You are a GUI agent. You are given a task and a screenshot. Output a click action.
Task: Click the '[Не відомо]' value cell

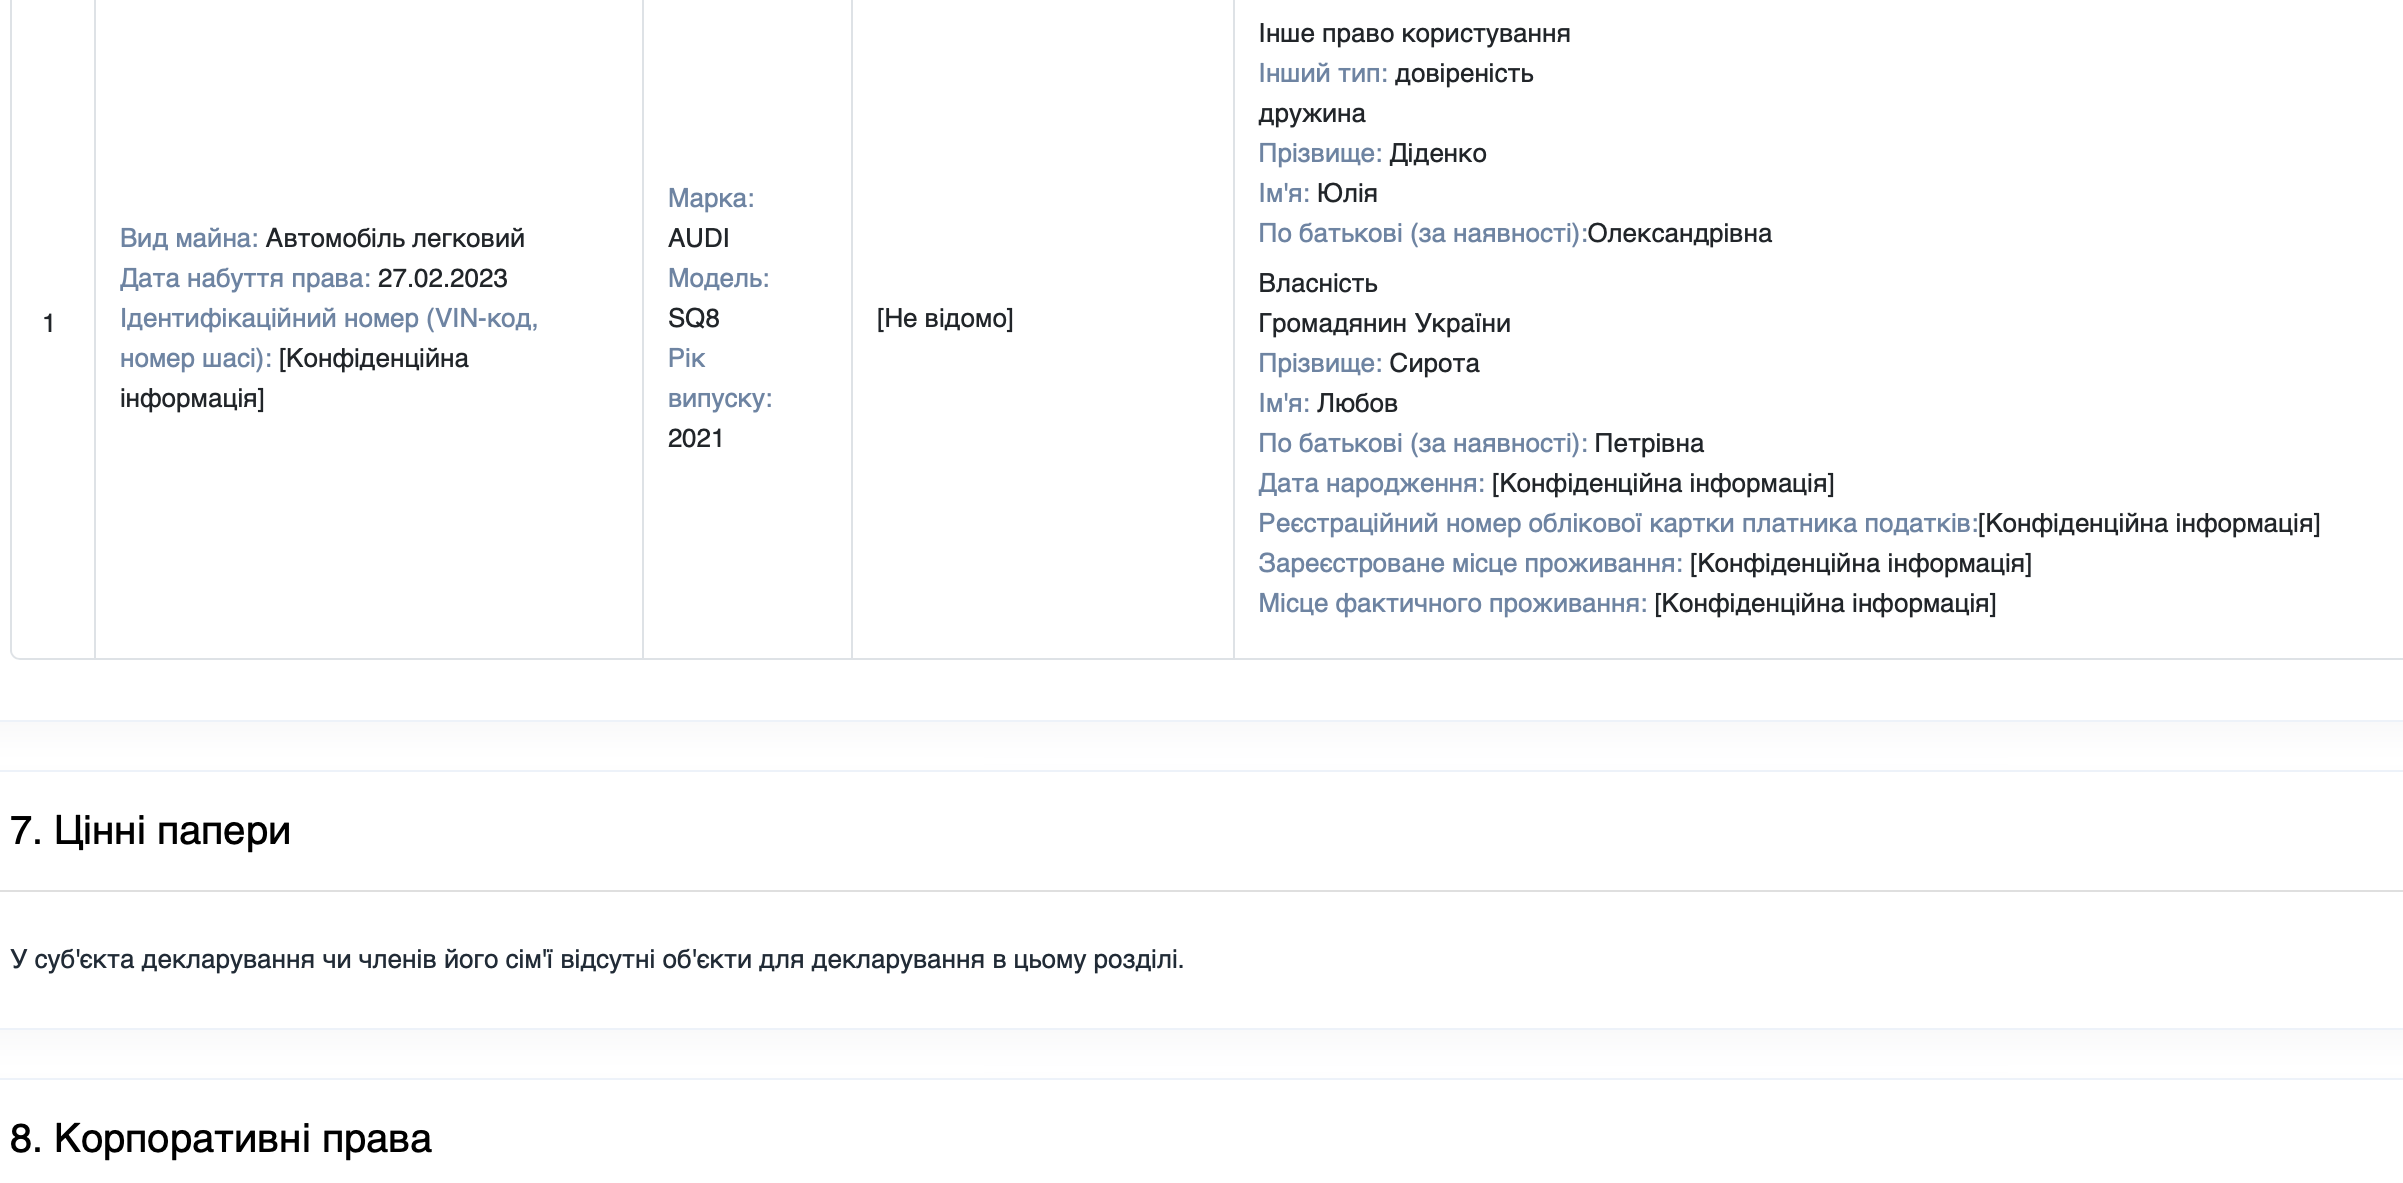pos(944,318)
